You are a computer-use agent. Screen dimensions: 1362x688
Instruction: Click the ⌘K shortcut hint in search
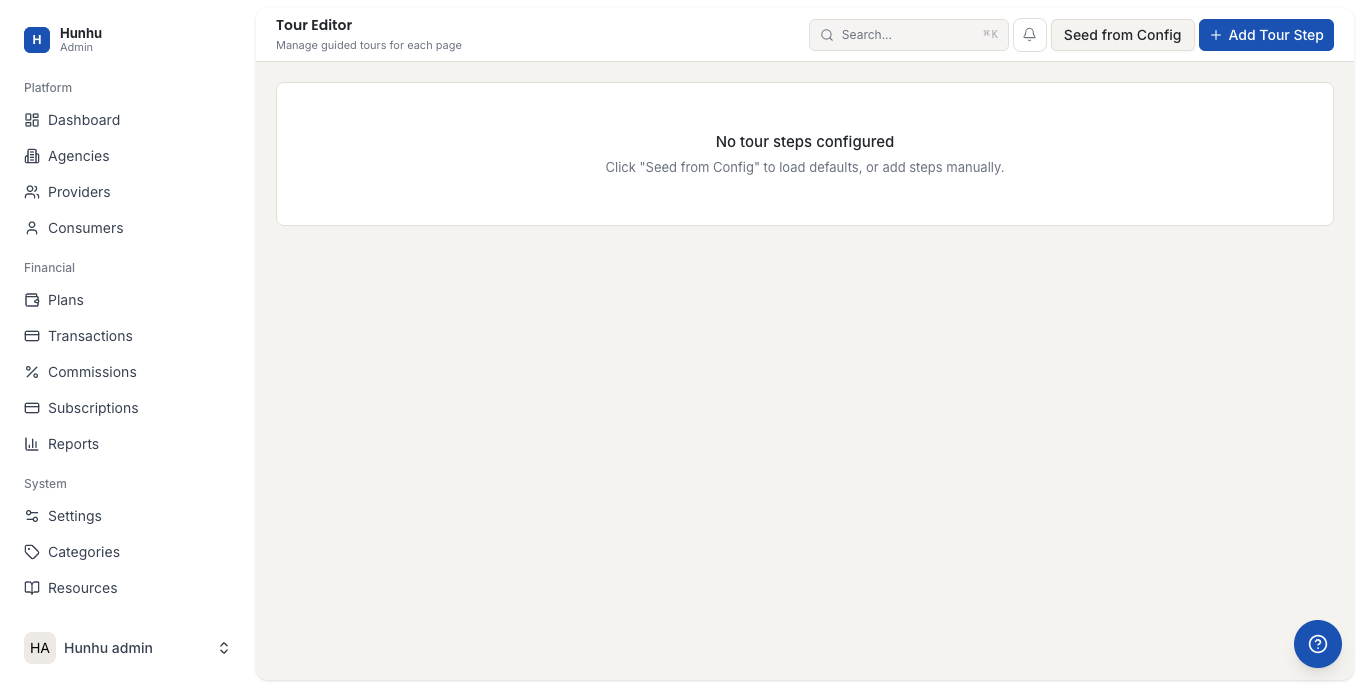coord(990,34)
